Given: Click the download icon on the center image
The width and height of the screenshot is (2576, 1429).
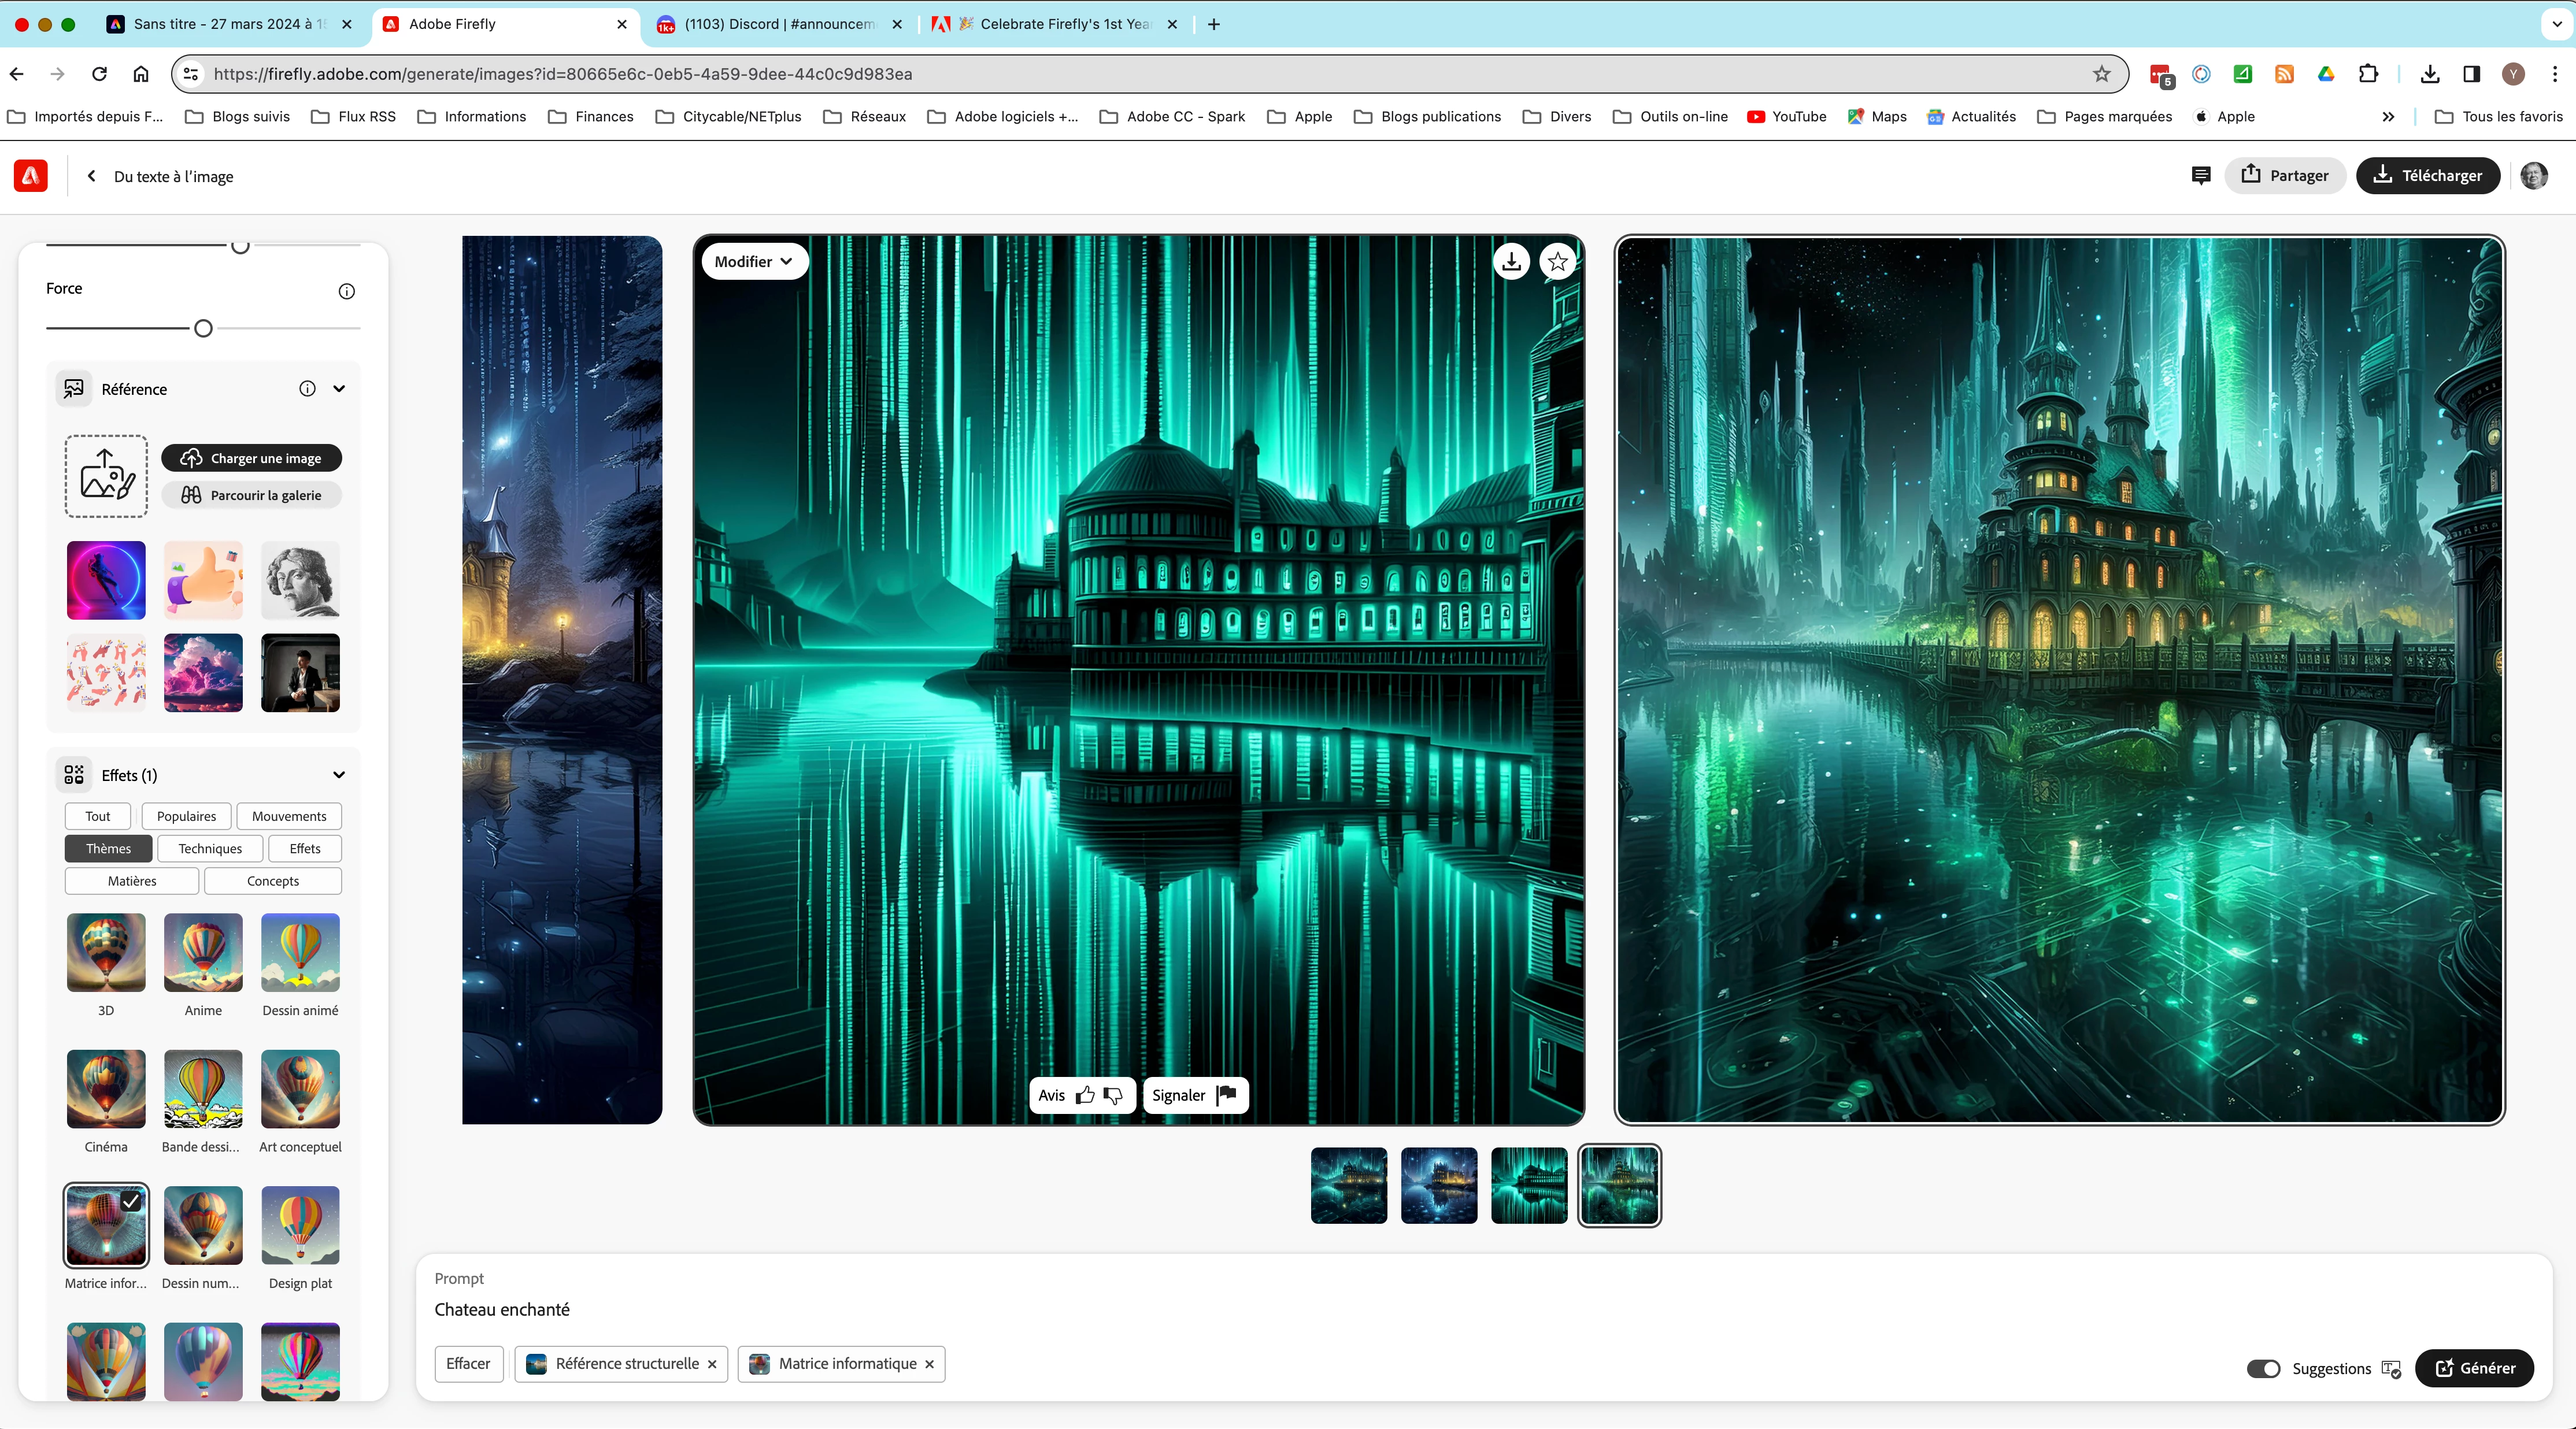Looking at the screenshot, I should coord(1511,262).
